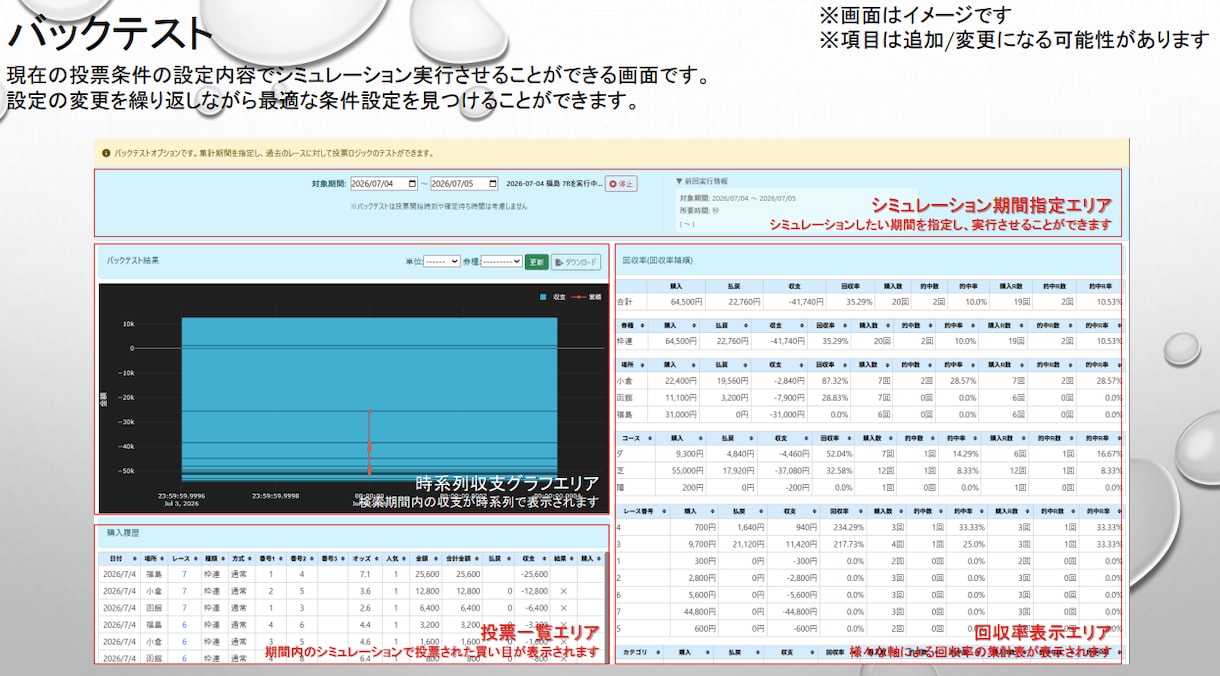Image resolution: width=1220 pixels, height=676 pixels.
Task: Select the バックテスト結果 panel heading
Action: point(133,260)
